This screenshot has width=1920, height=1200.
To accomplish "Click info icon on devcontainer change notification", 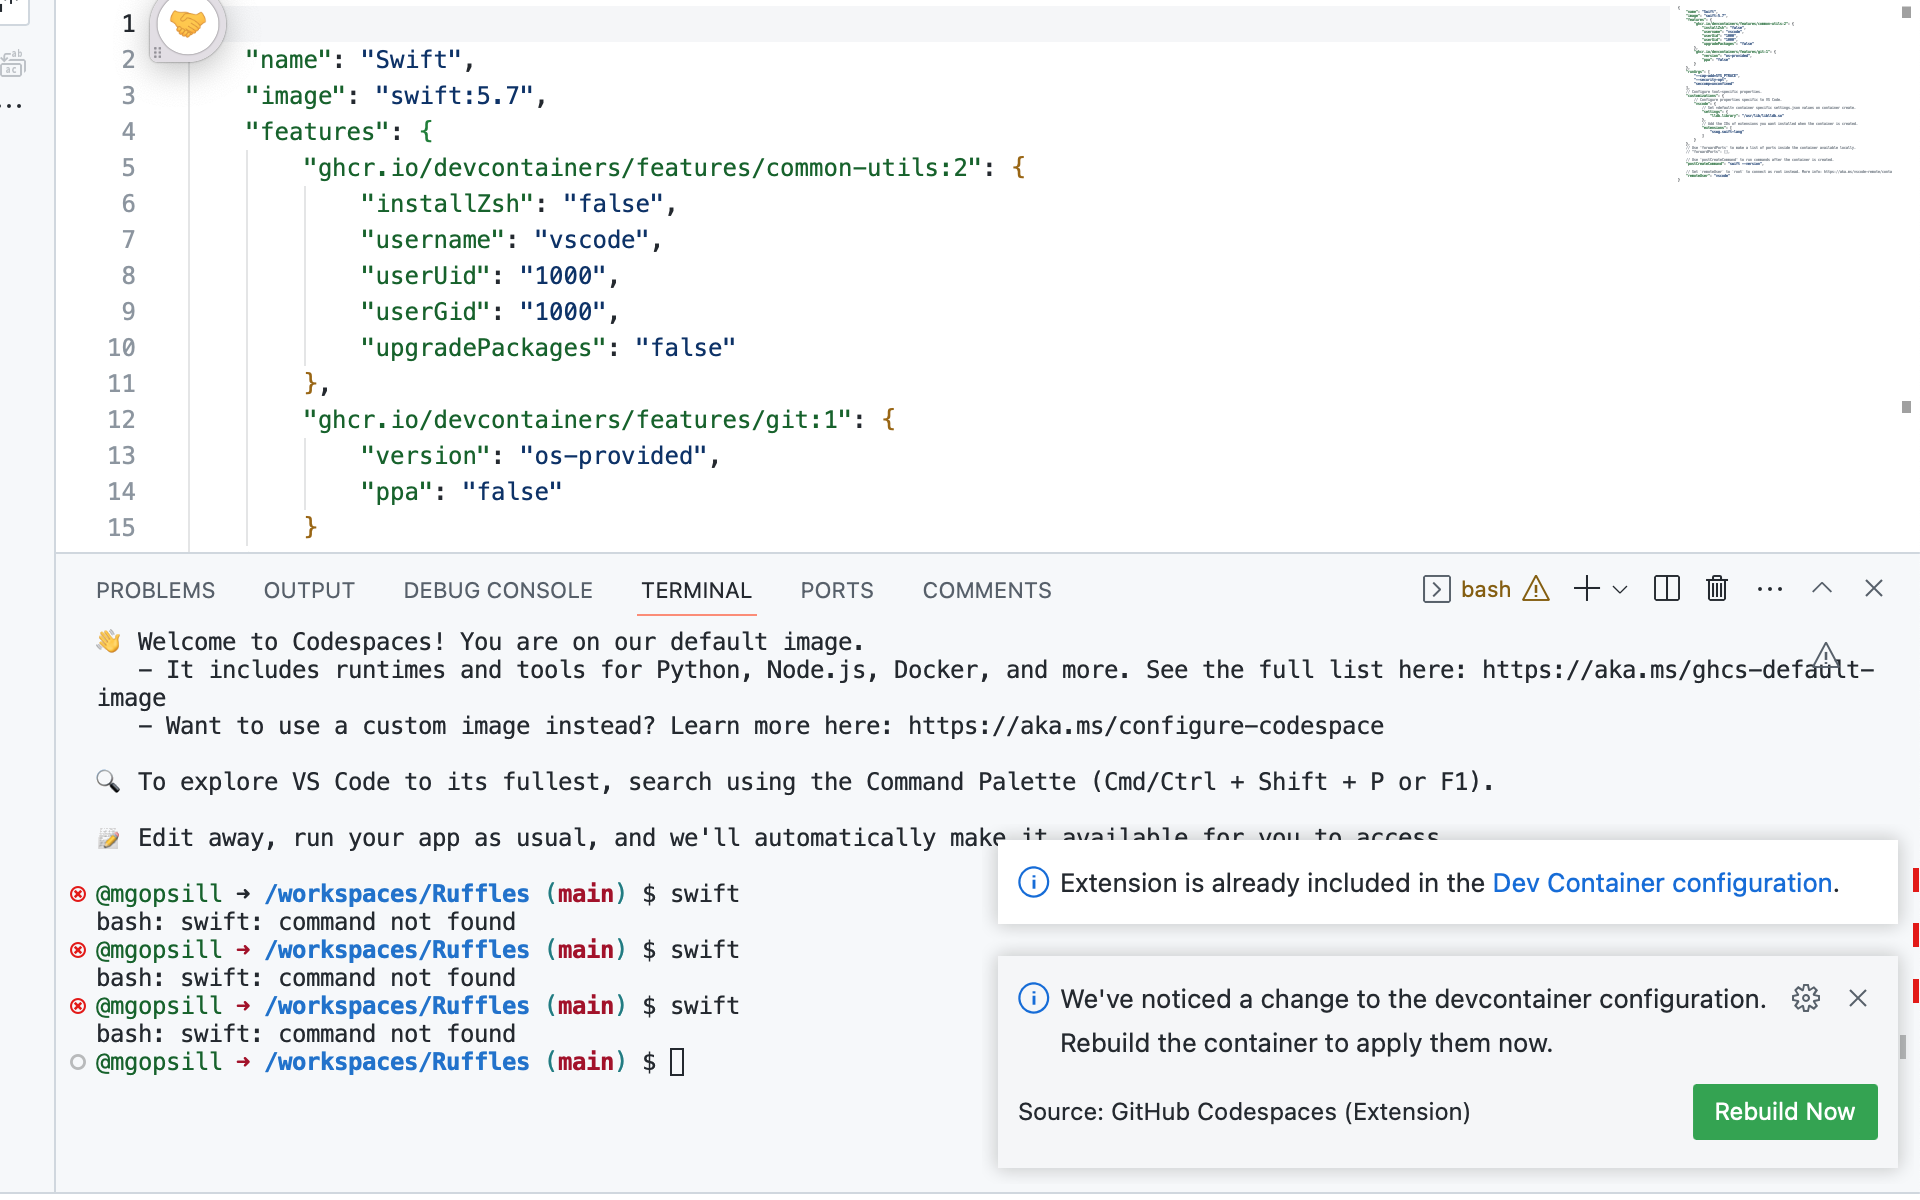I will [x=1033, y=998].
